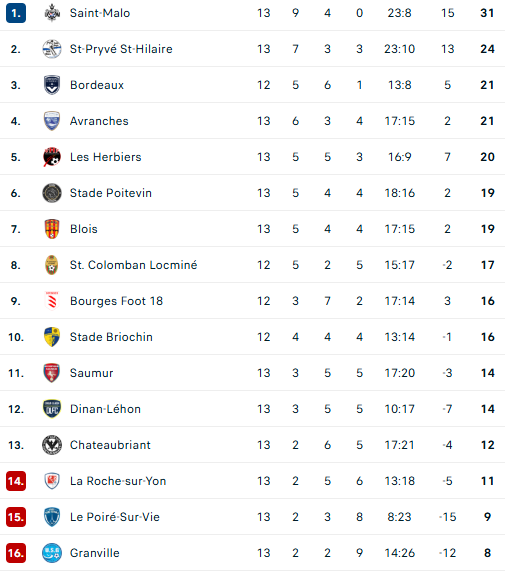The width and height of the screenshot is (505, 572).
Task: Select the Blois striped shield logo
Action: tap(52, 229)
